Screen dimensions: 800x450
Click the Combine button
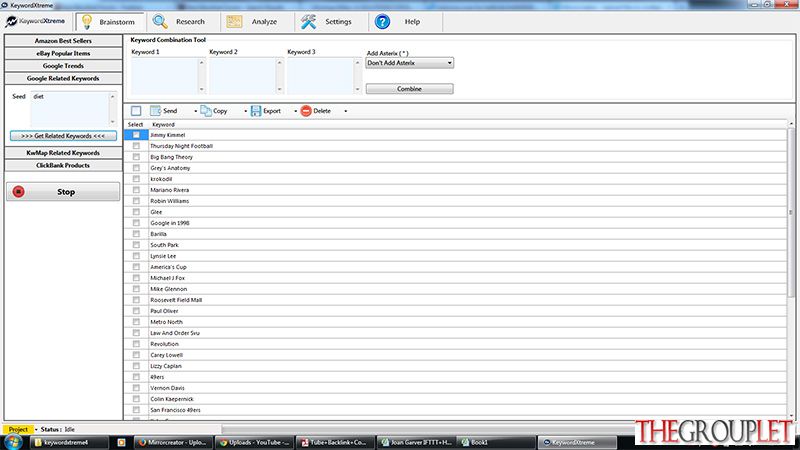pyautogui.click(x=409, y=89)
